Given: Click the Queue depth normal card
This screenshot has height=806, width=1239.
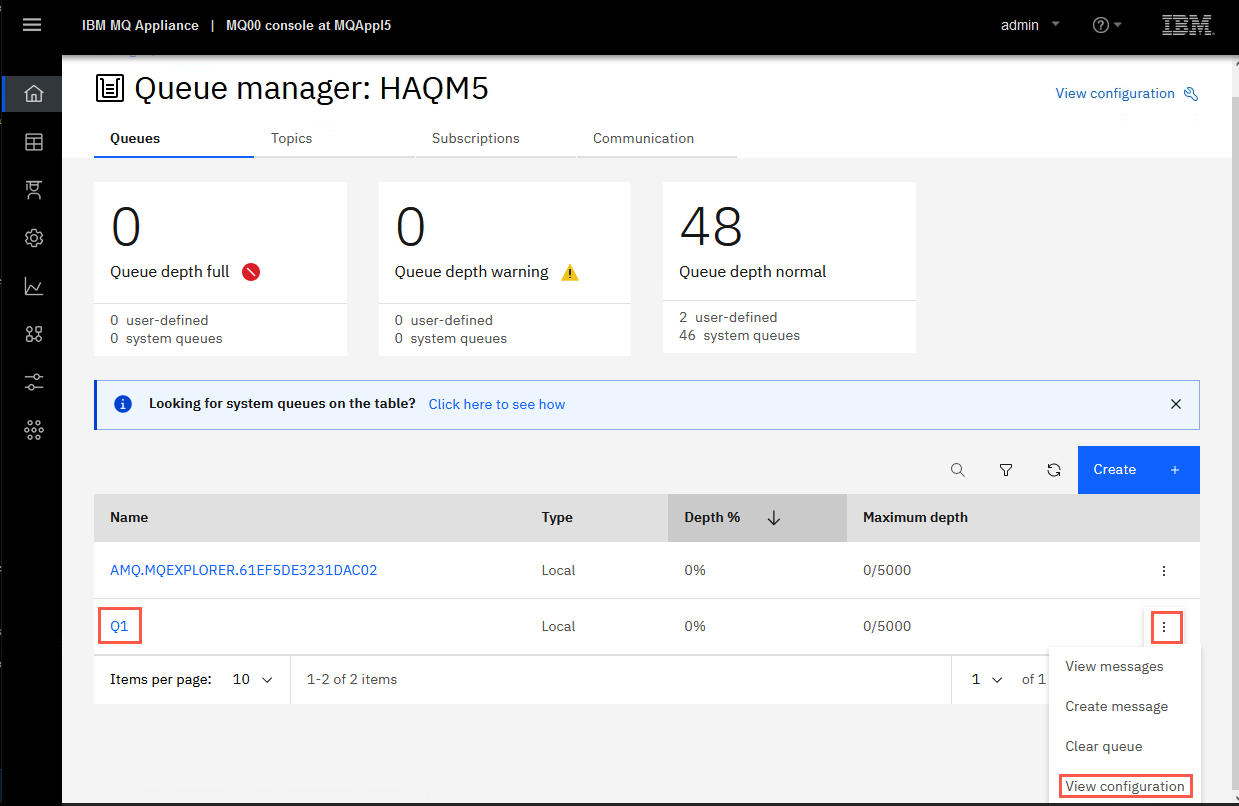Looking at the screenshot, I should pos(789,267).
